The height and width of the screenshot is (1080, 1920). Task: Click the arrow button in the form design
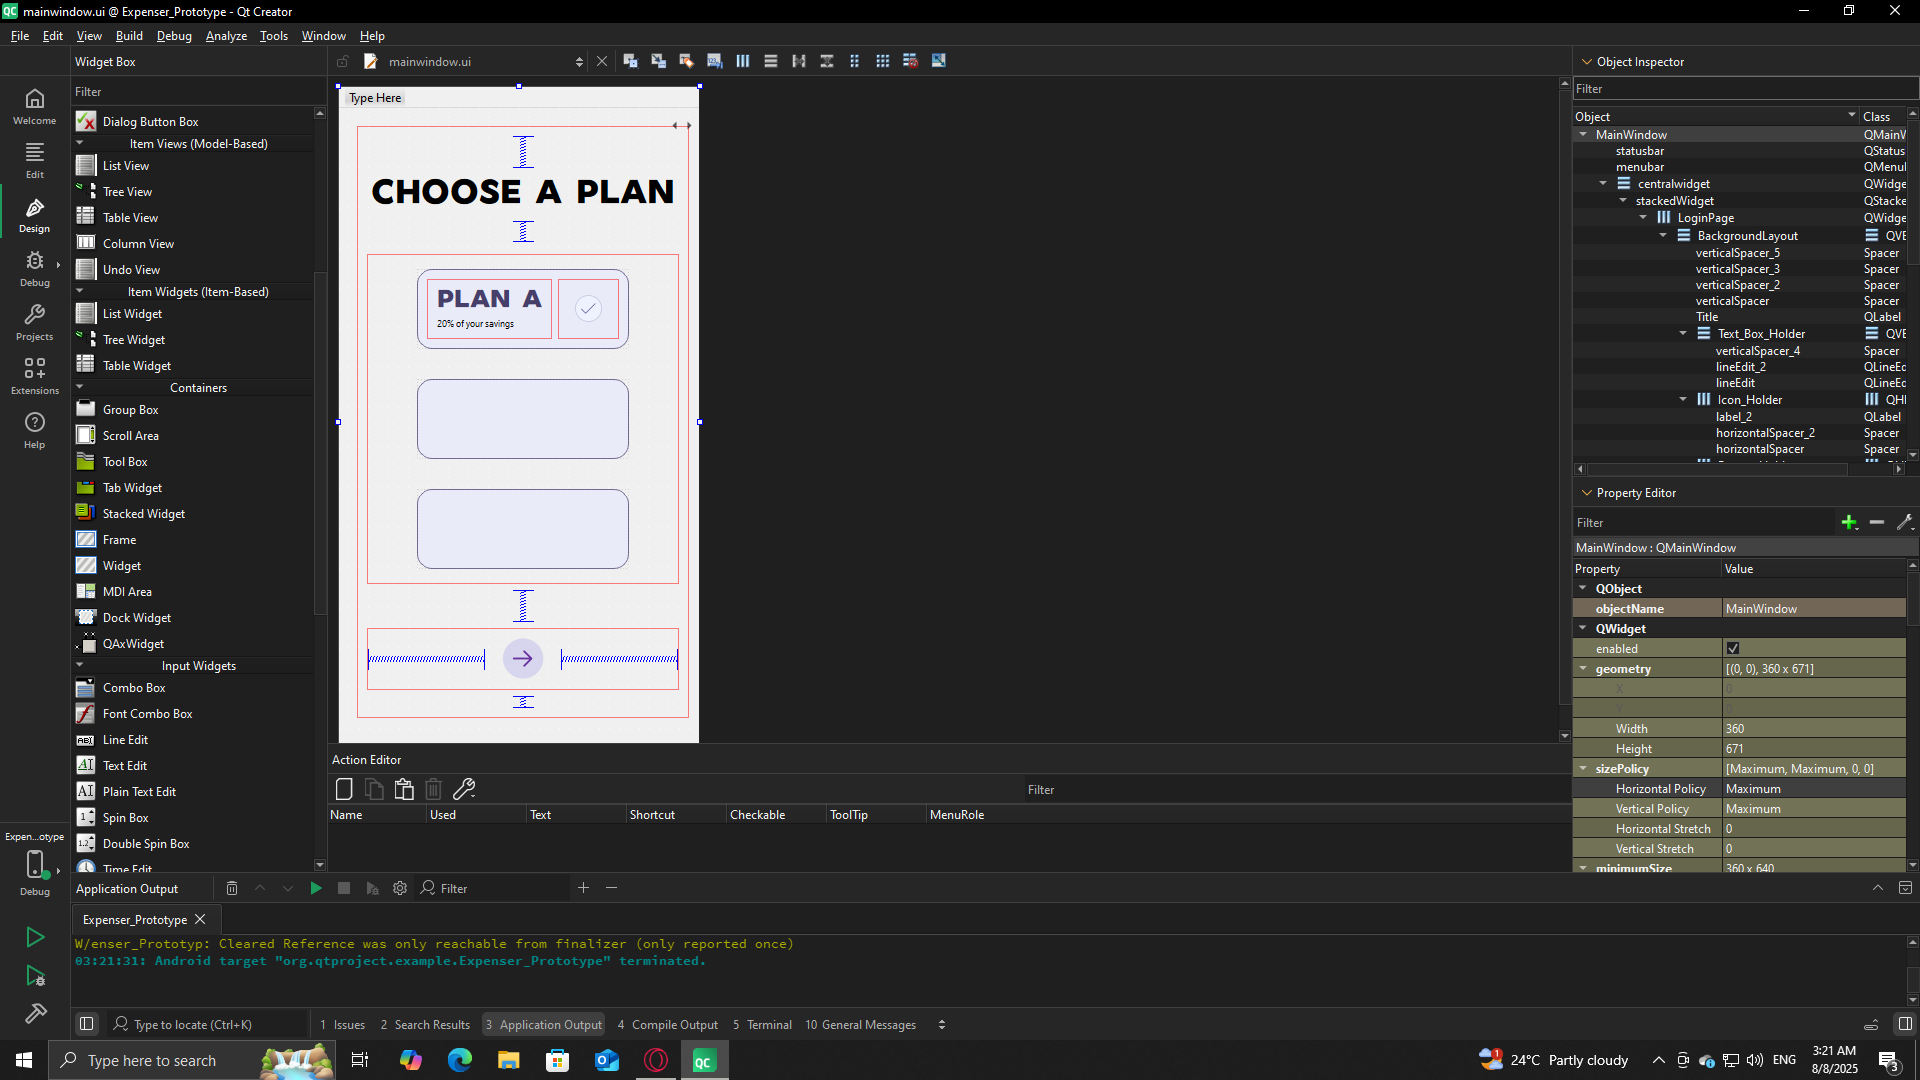click(522, 658)
